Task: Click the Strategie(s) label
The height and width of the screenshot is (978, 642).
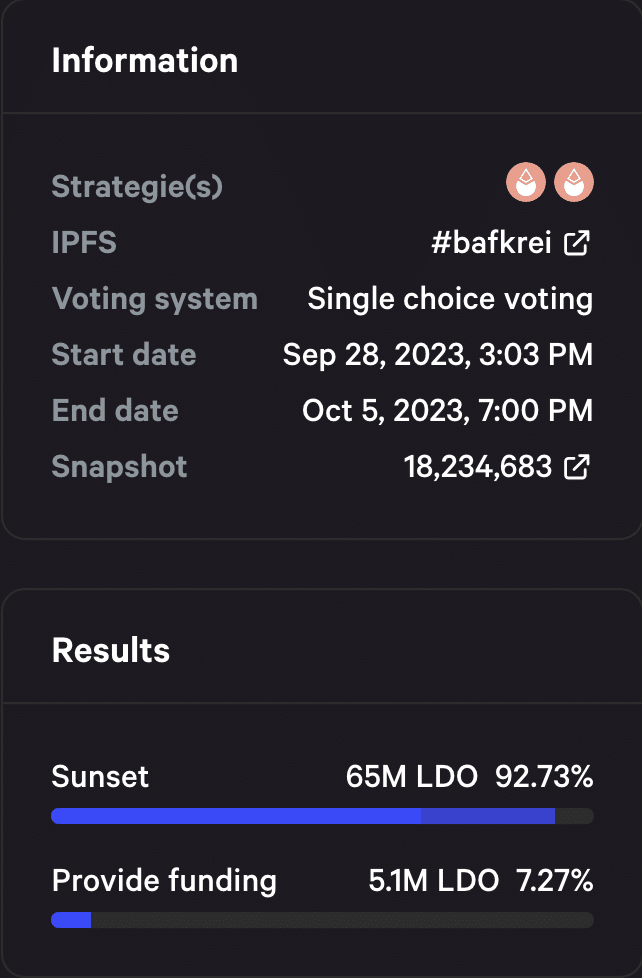Action: pyautogui.click(x=137, y=186)
